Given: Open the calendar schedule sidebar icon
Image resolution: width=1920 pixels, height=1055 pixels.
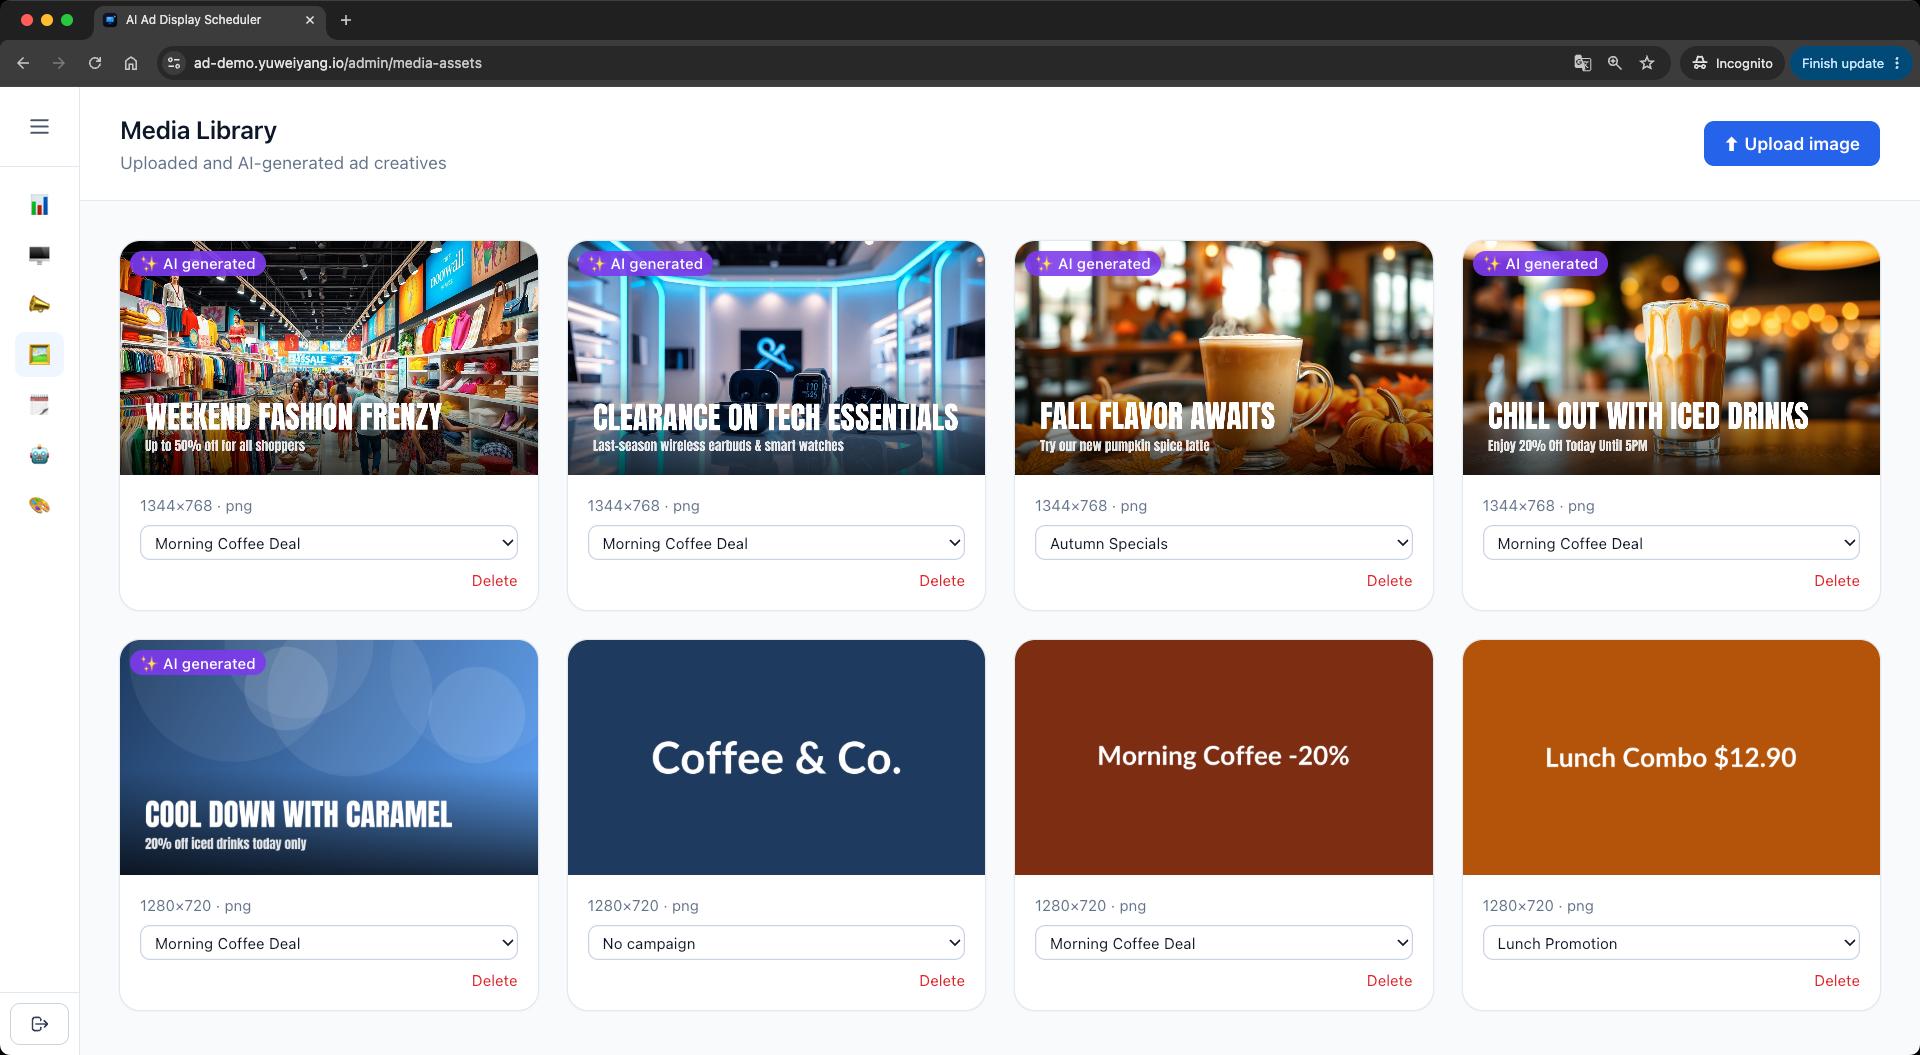Looking at the screenshot, I should tap(39, 405).
